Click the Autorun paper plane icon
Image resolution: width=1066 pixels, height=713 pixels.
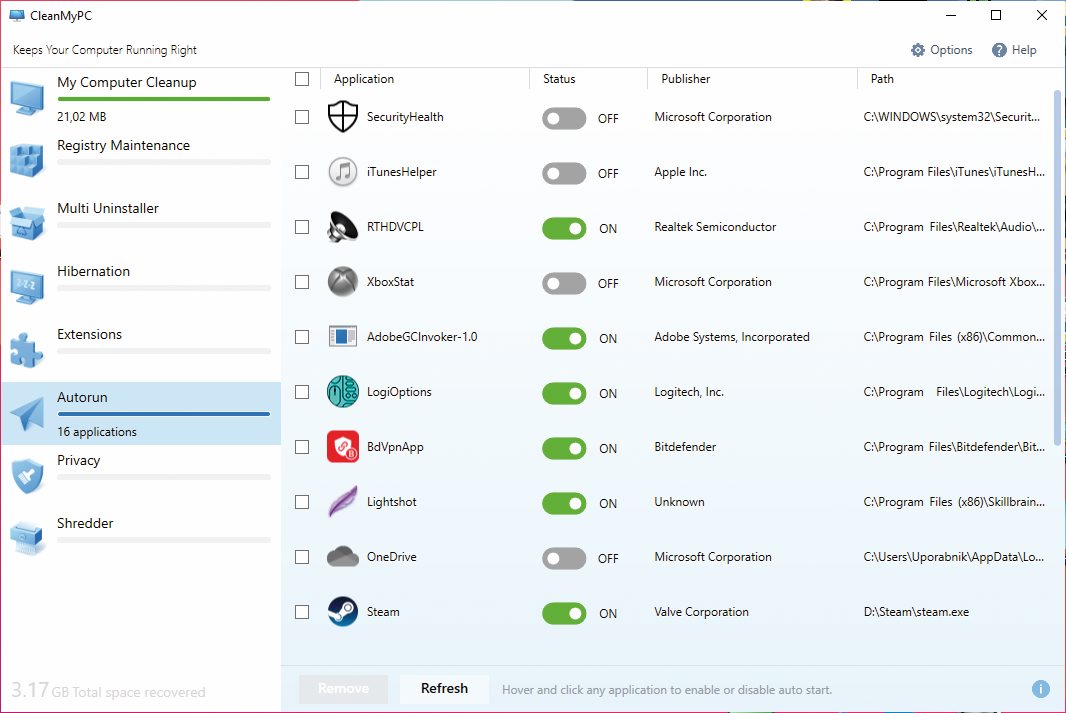tap(27, 413)
